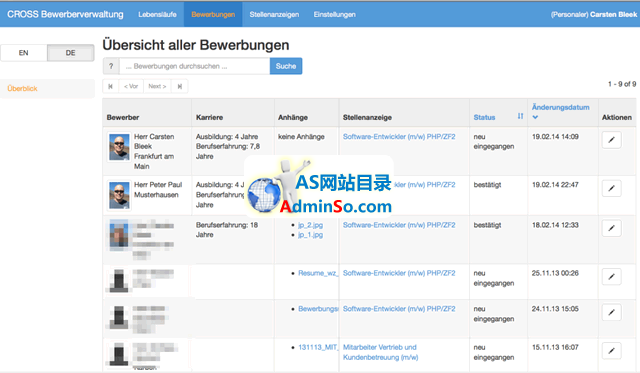
Task: Edit the application dated 25.11.13 00:26
Action: 611,276
